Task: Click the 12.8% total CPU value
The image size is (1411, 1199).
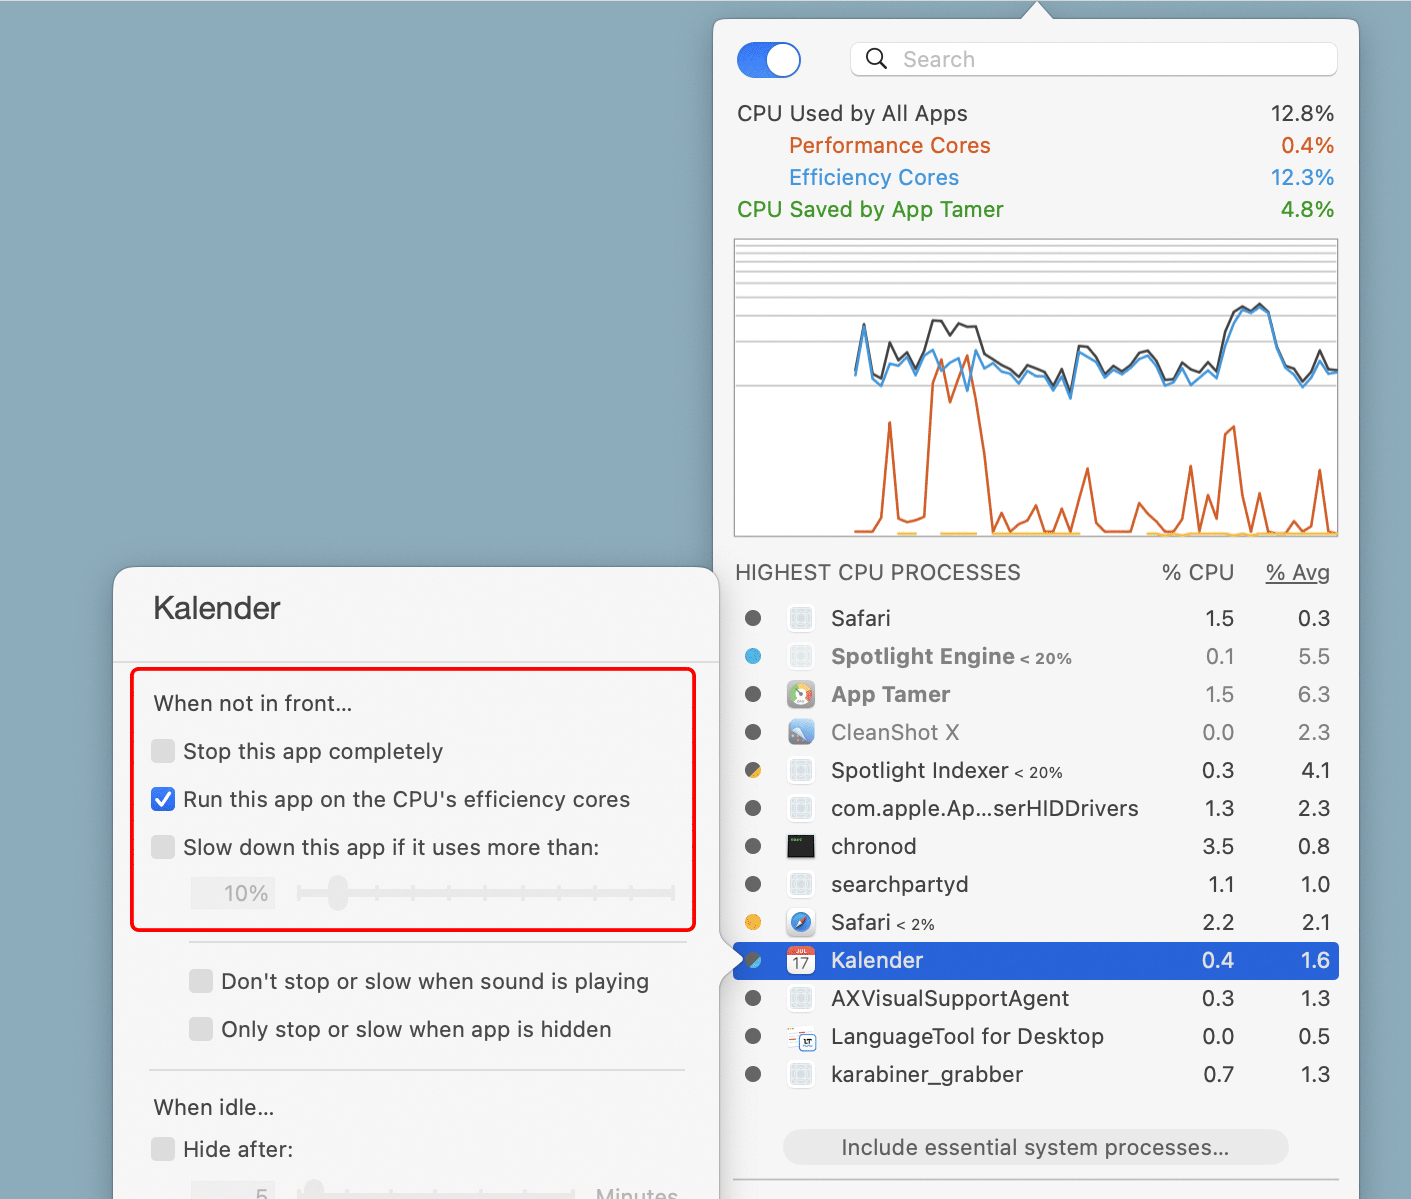Action: [1302, 113]
